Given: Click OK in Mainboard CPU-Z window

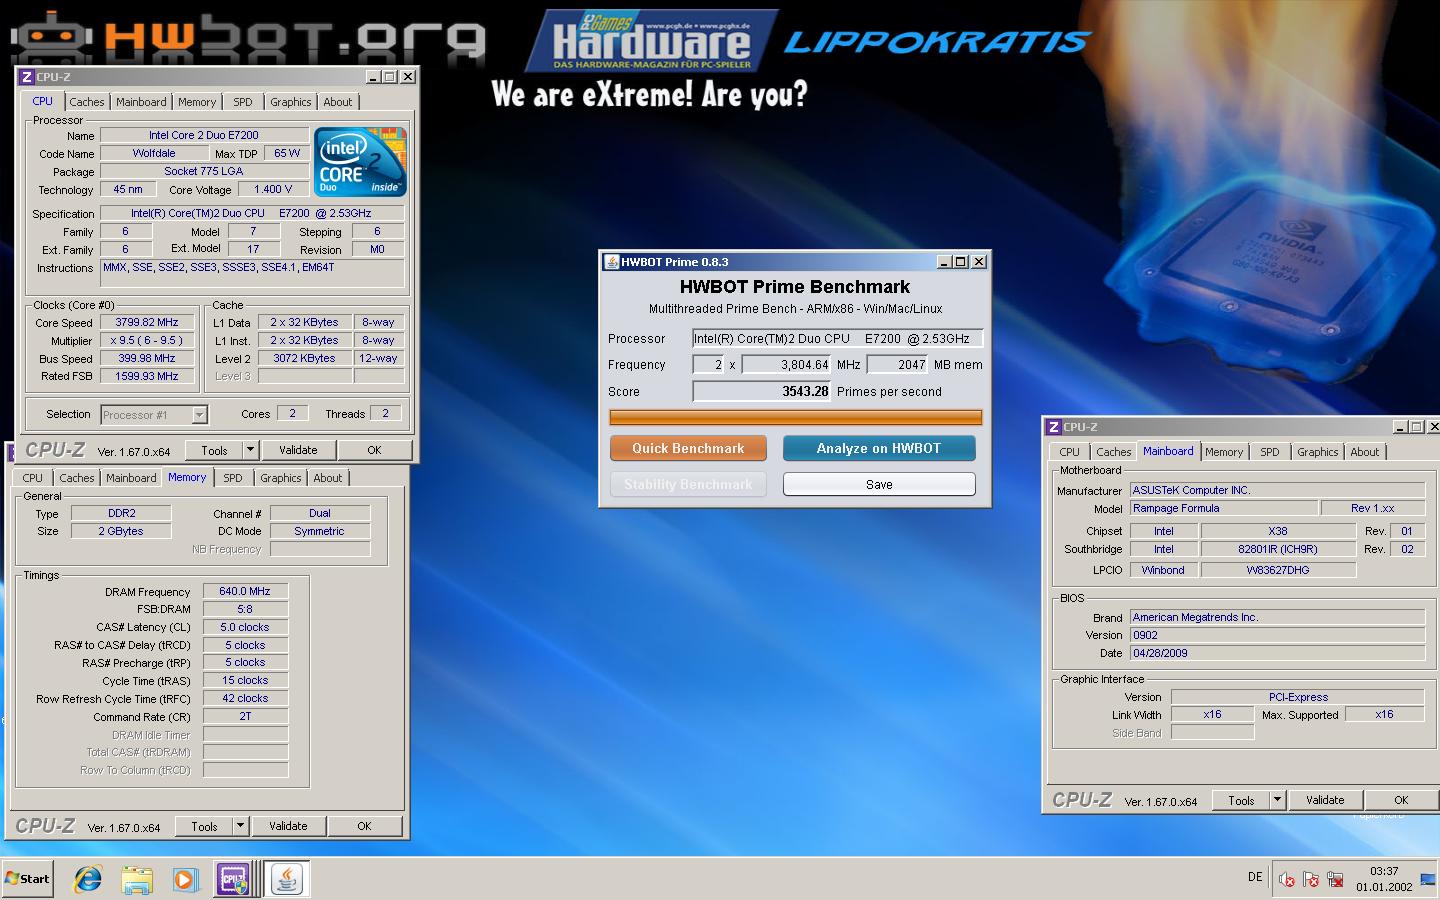Looking at the screenshot, I should click(x=1401, y=800).
